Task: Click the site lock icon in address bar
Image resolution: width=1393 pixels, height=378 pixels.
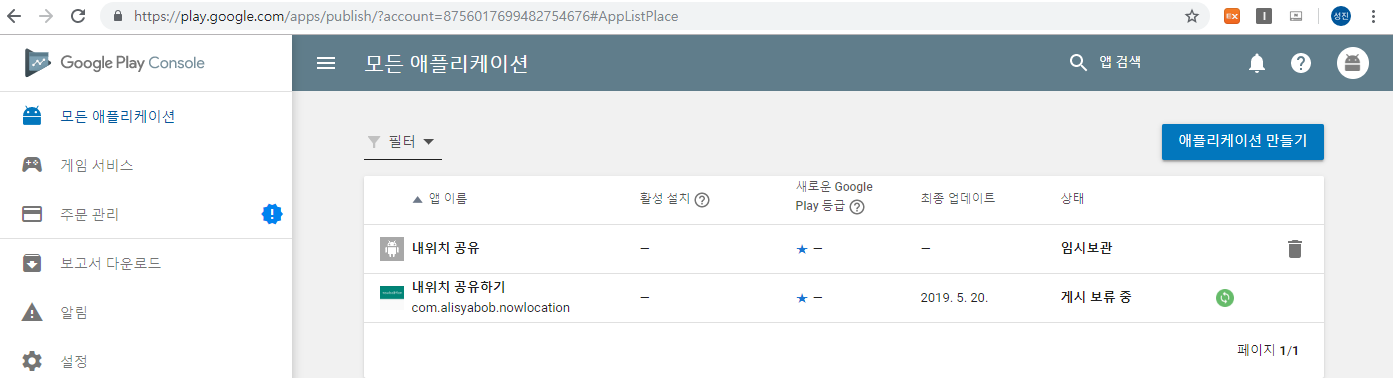Action: click(x=118, y=16)
